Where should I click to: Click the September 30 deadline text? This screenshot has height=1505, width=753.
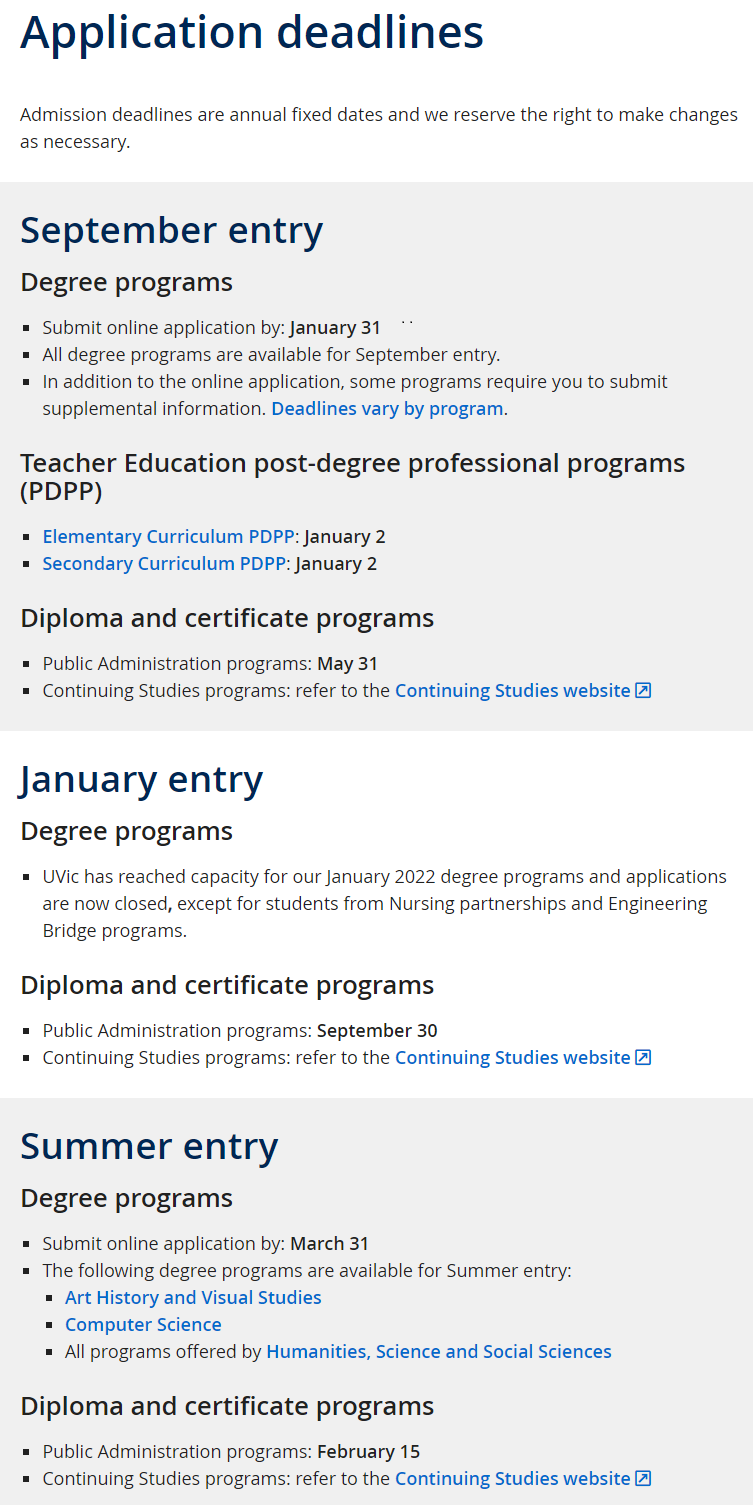coord(377,1030)
